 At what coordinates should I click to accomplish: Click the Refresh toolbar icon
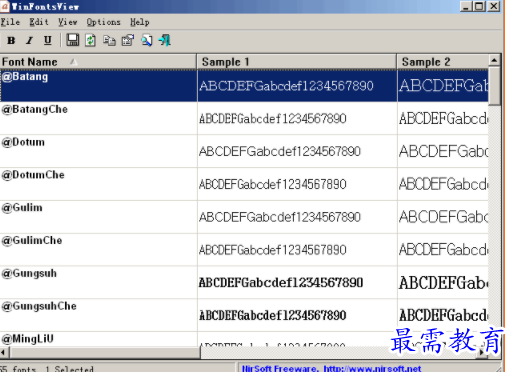90,40
